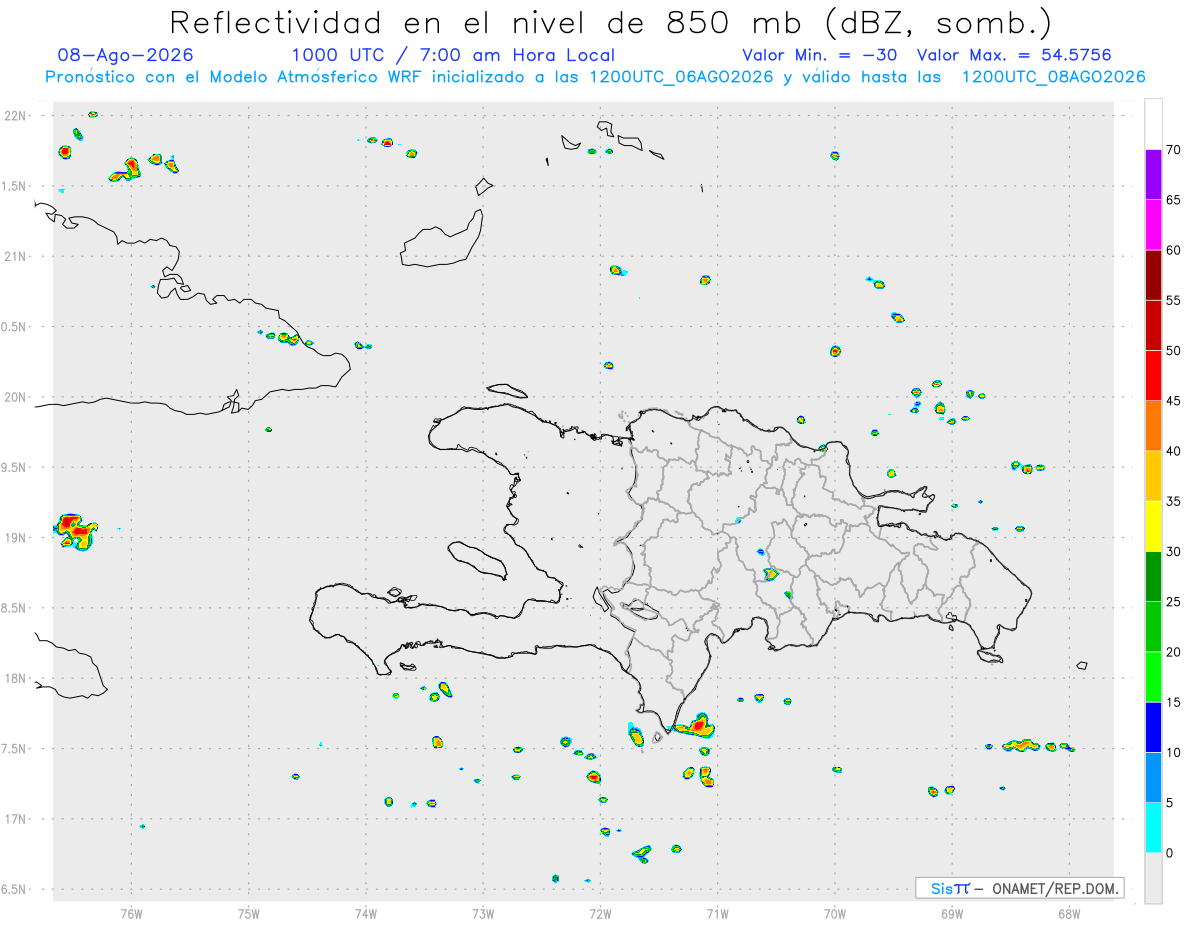This screenshot has width=1200, height=927.
Task: Select the '45' colorbar tick label
Action: [x=1173, y=401]
